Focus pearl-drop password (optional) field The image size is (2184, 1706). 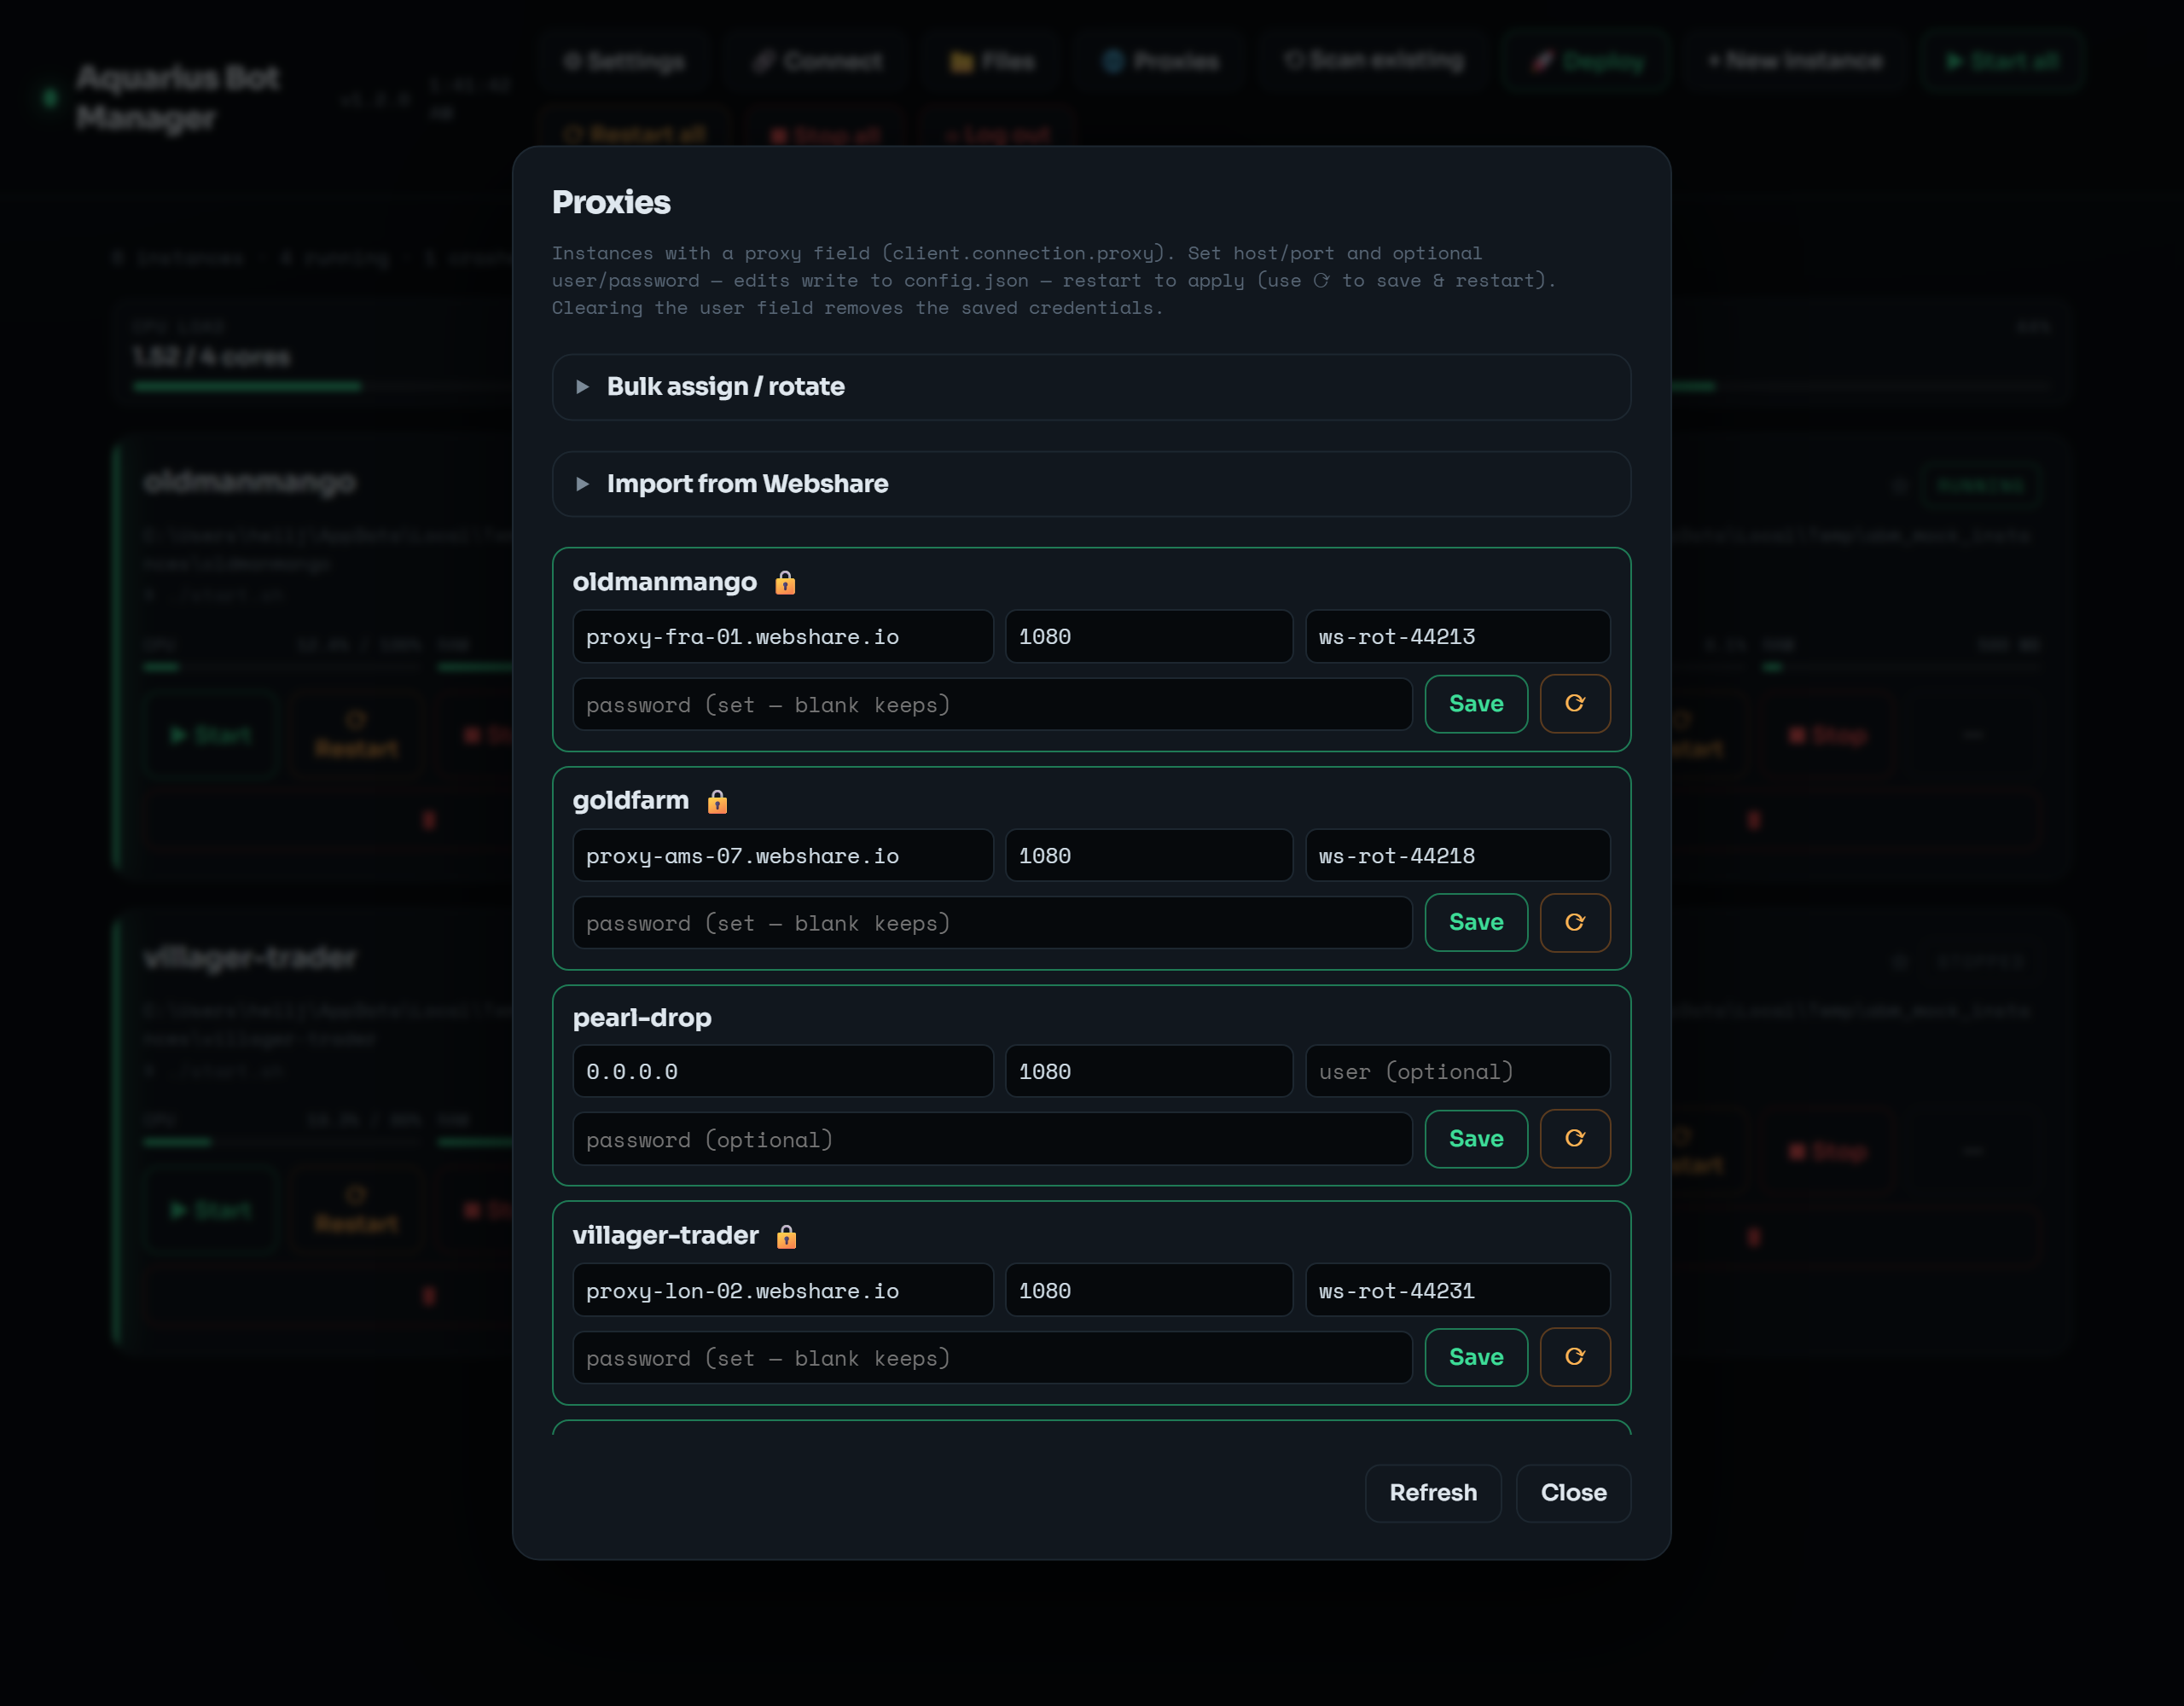pos(992,1140)
